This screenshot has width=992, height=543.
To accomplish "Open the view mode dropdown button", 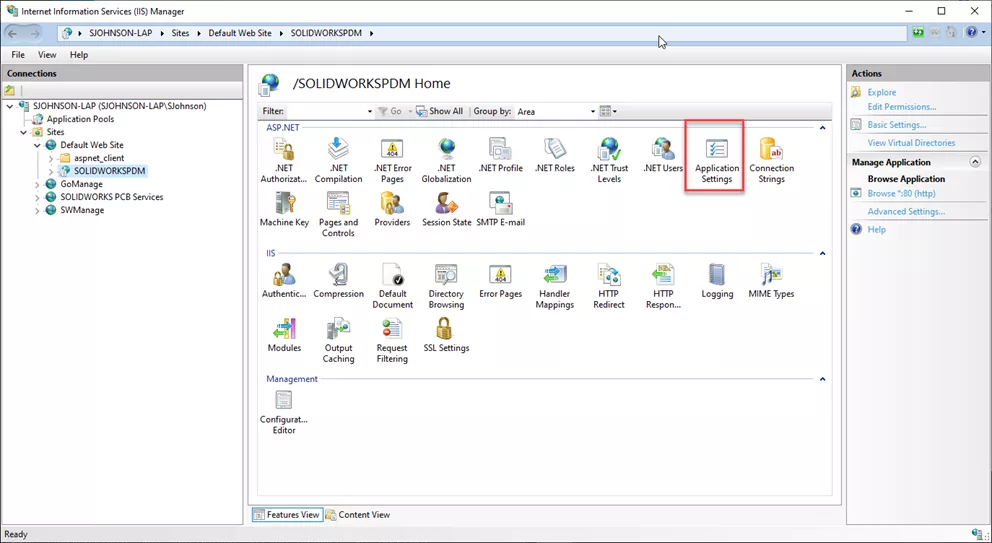I will tap(608, 111).
